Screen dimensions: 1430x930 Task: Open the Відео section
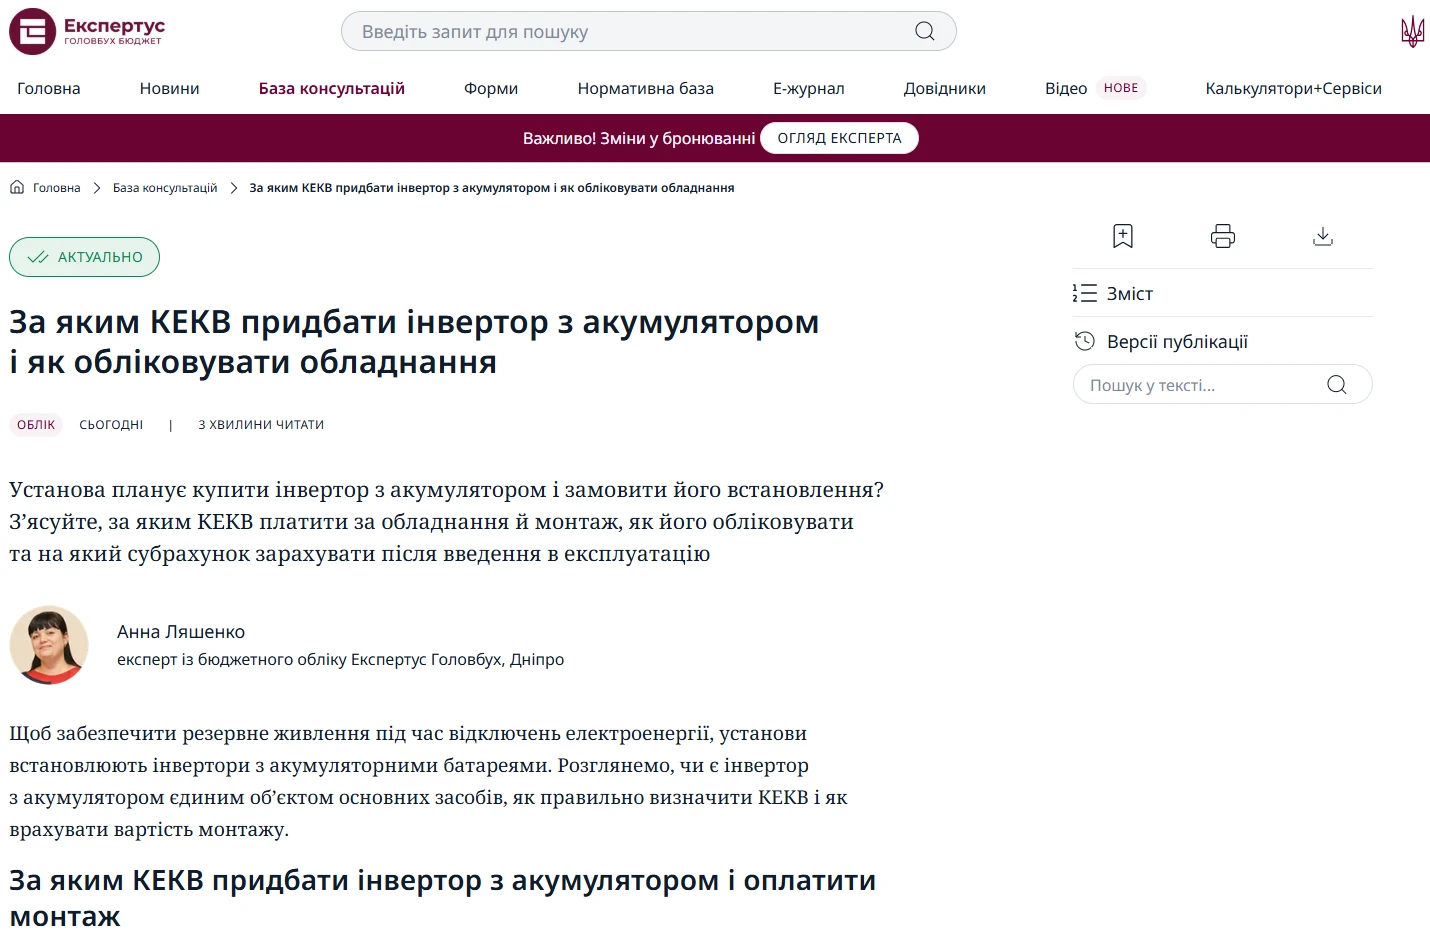[1066, 88]
